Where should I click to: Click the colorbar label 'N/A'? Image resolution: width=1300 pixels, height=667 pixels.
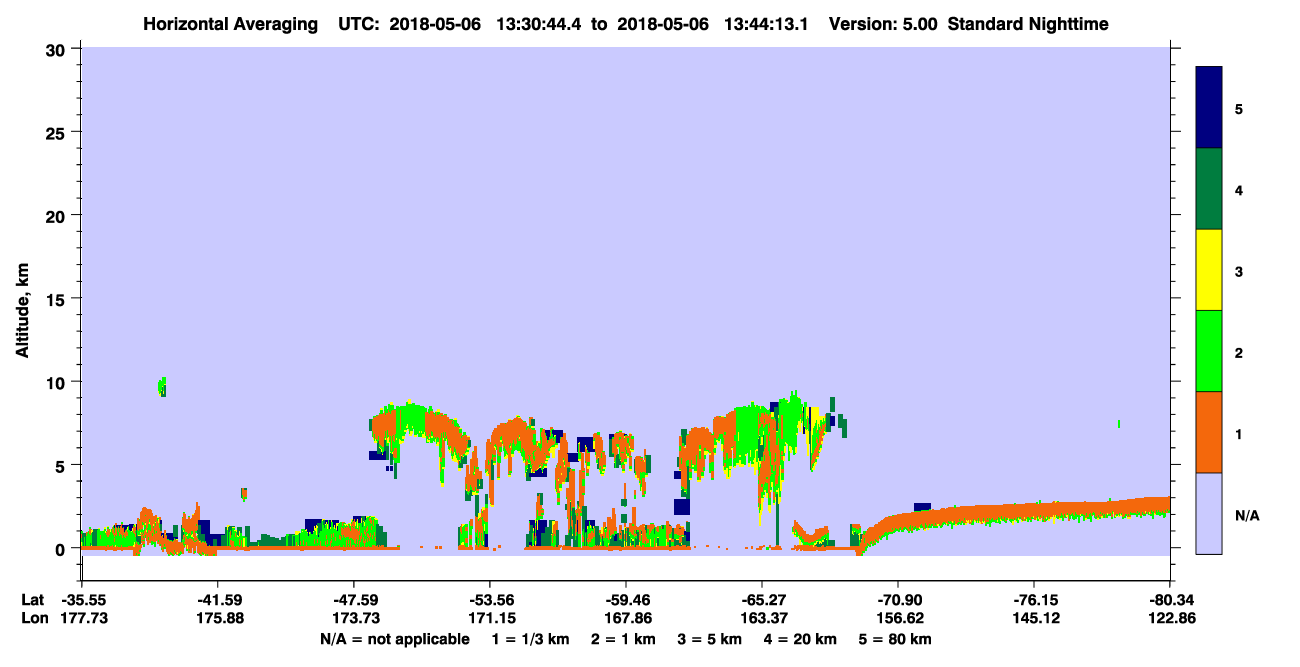[1246, 516]
